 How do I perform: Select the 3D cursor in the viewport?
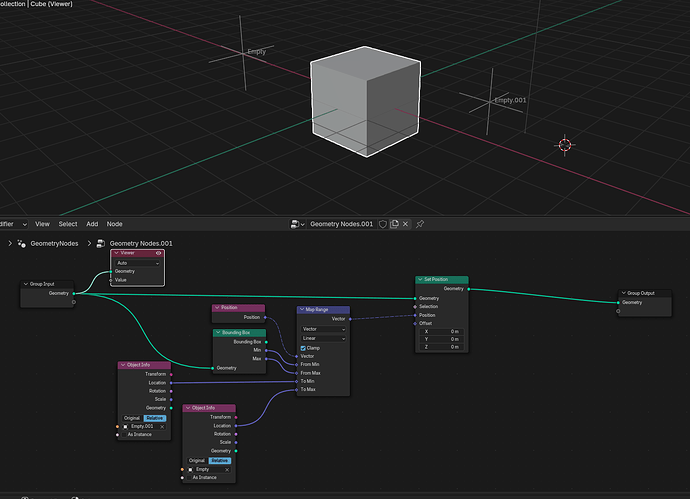565,145
